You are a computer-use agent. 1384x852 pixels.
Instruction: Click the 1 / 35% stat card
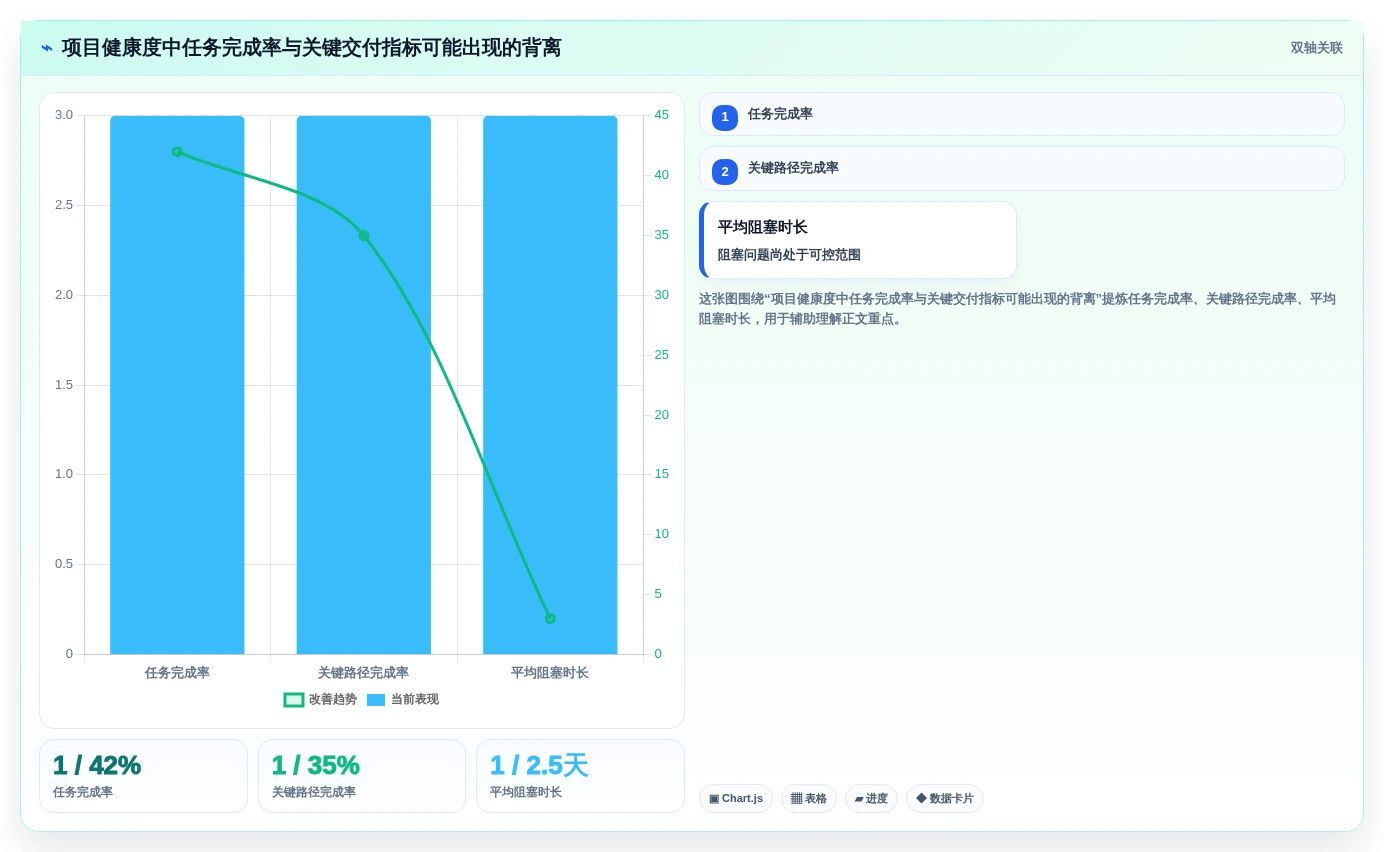click(x=362, y=776)
